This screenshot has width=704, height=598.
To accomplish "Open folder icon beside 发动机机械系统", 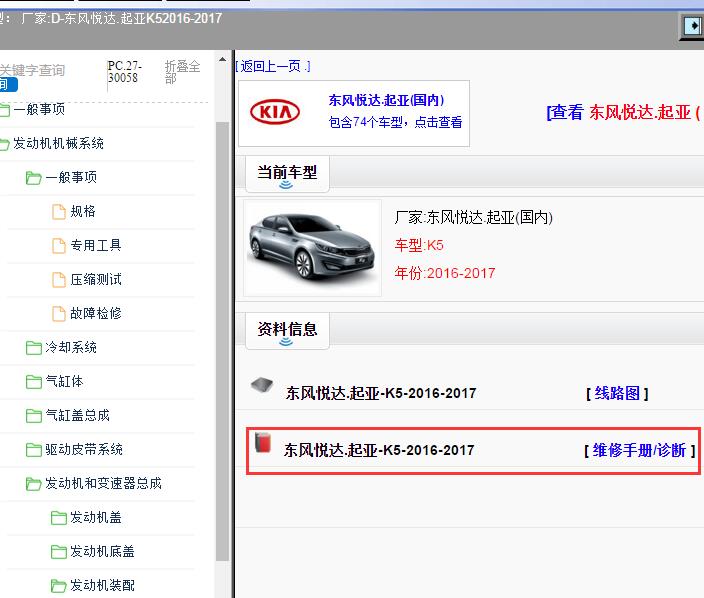I will click(4, 144).
